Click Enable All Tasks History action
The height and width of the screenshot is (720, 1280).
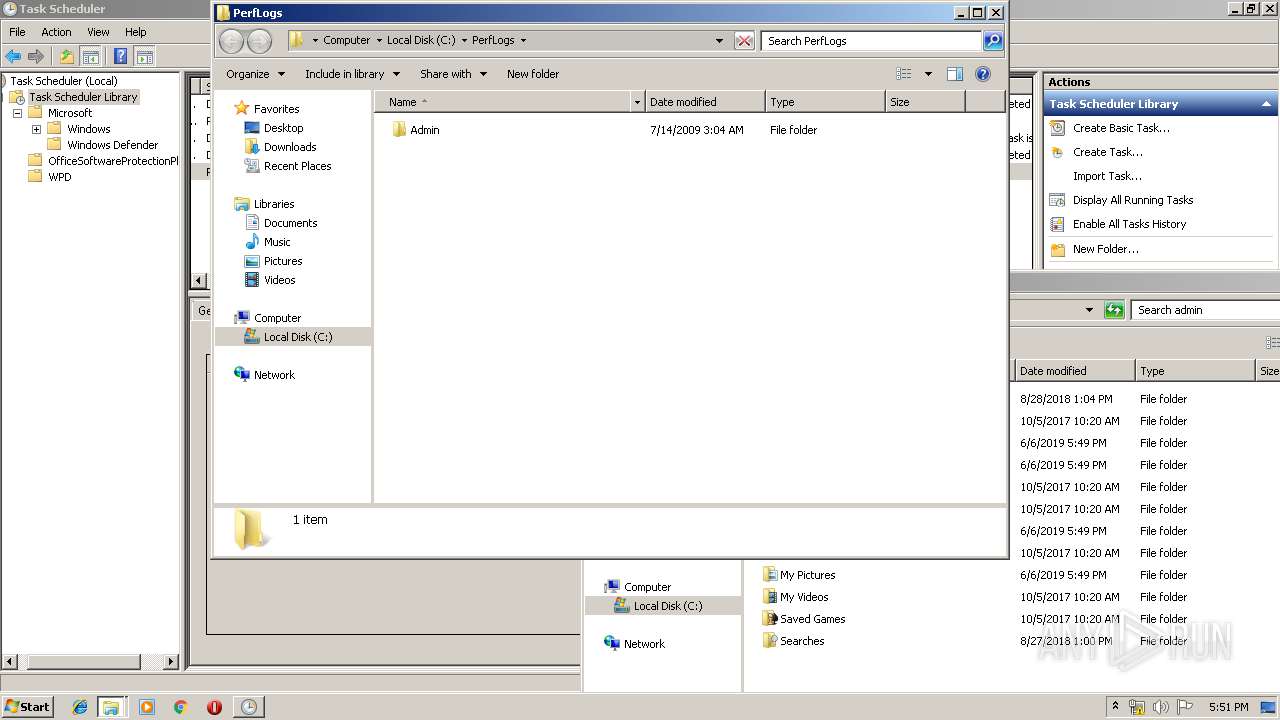1129,224
